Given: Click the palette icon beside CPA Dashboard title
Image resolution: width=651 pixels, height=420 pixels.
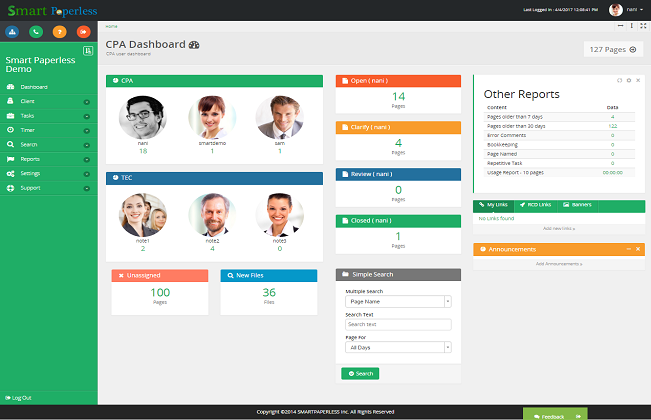Looking at the screenshot, I should (x=194, y=45).
